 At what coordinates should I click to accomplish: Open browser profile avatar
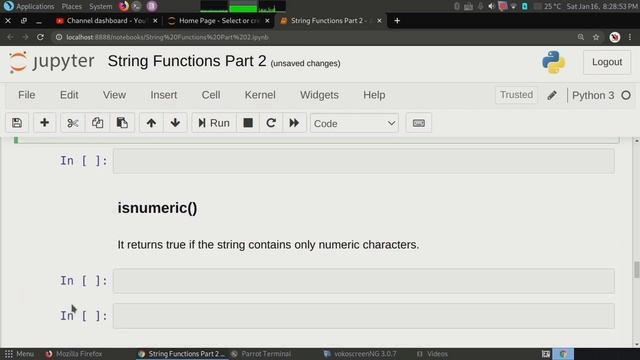point(615,37)
